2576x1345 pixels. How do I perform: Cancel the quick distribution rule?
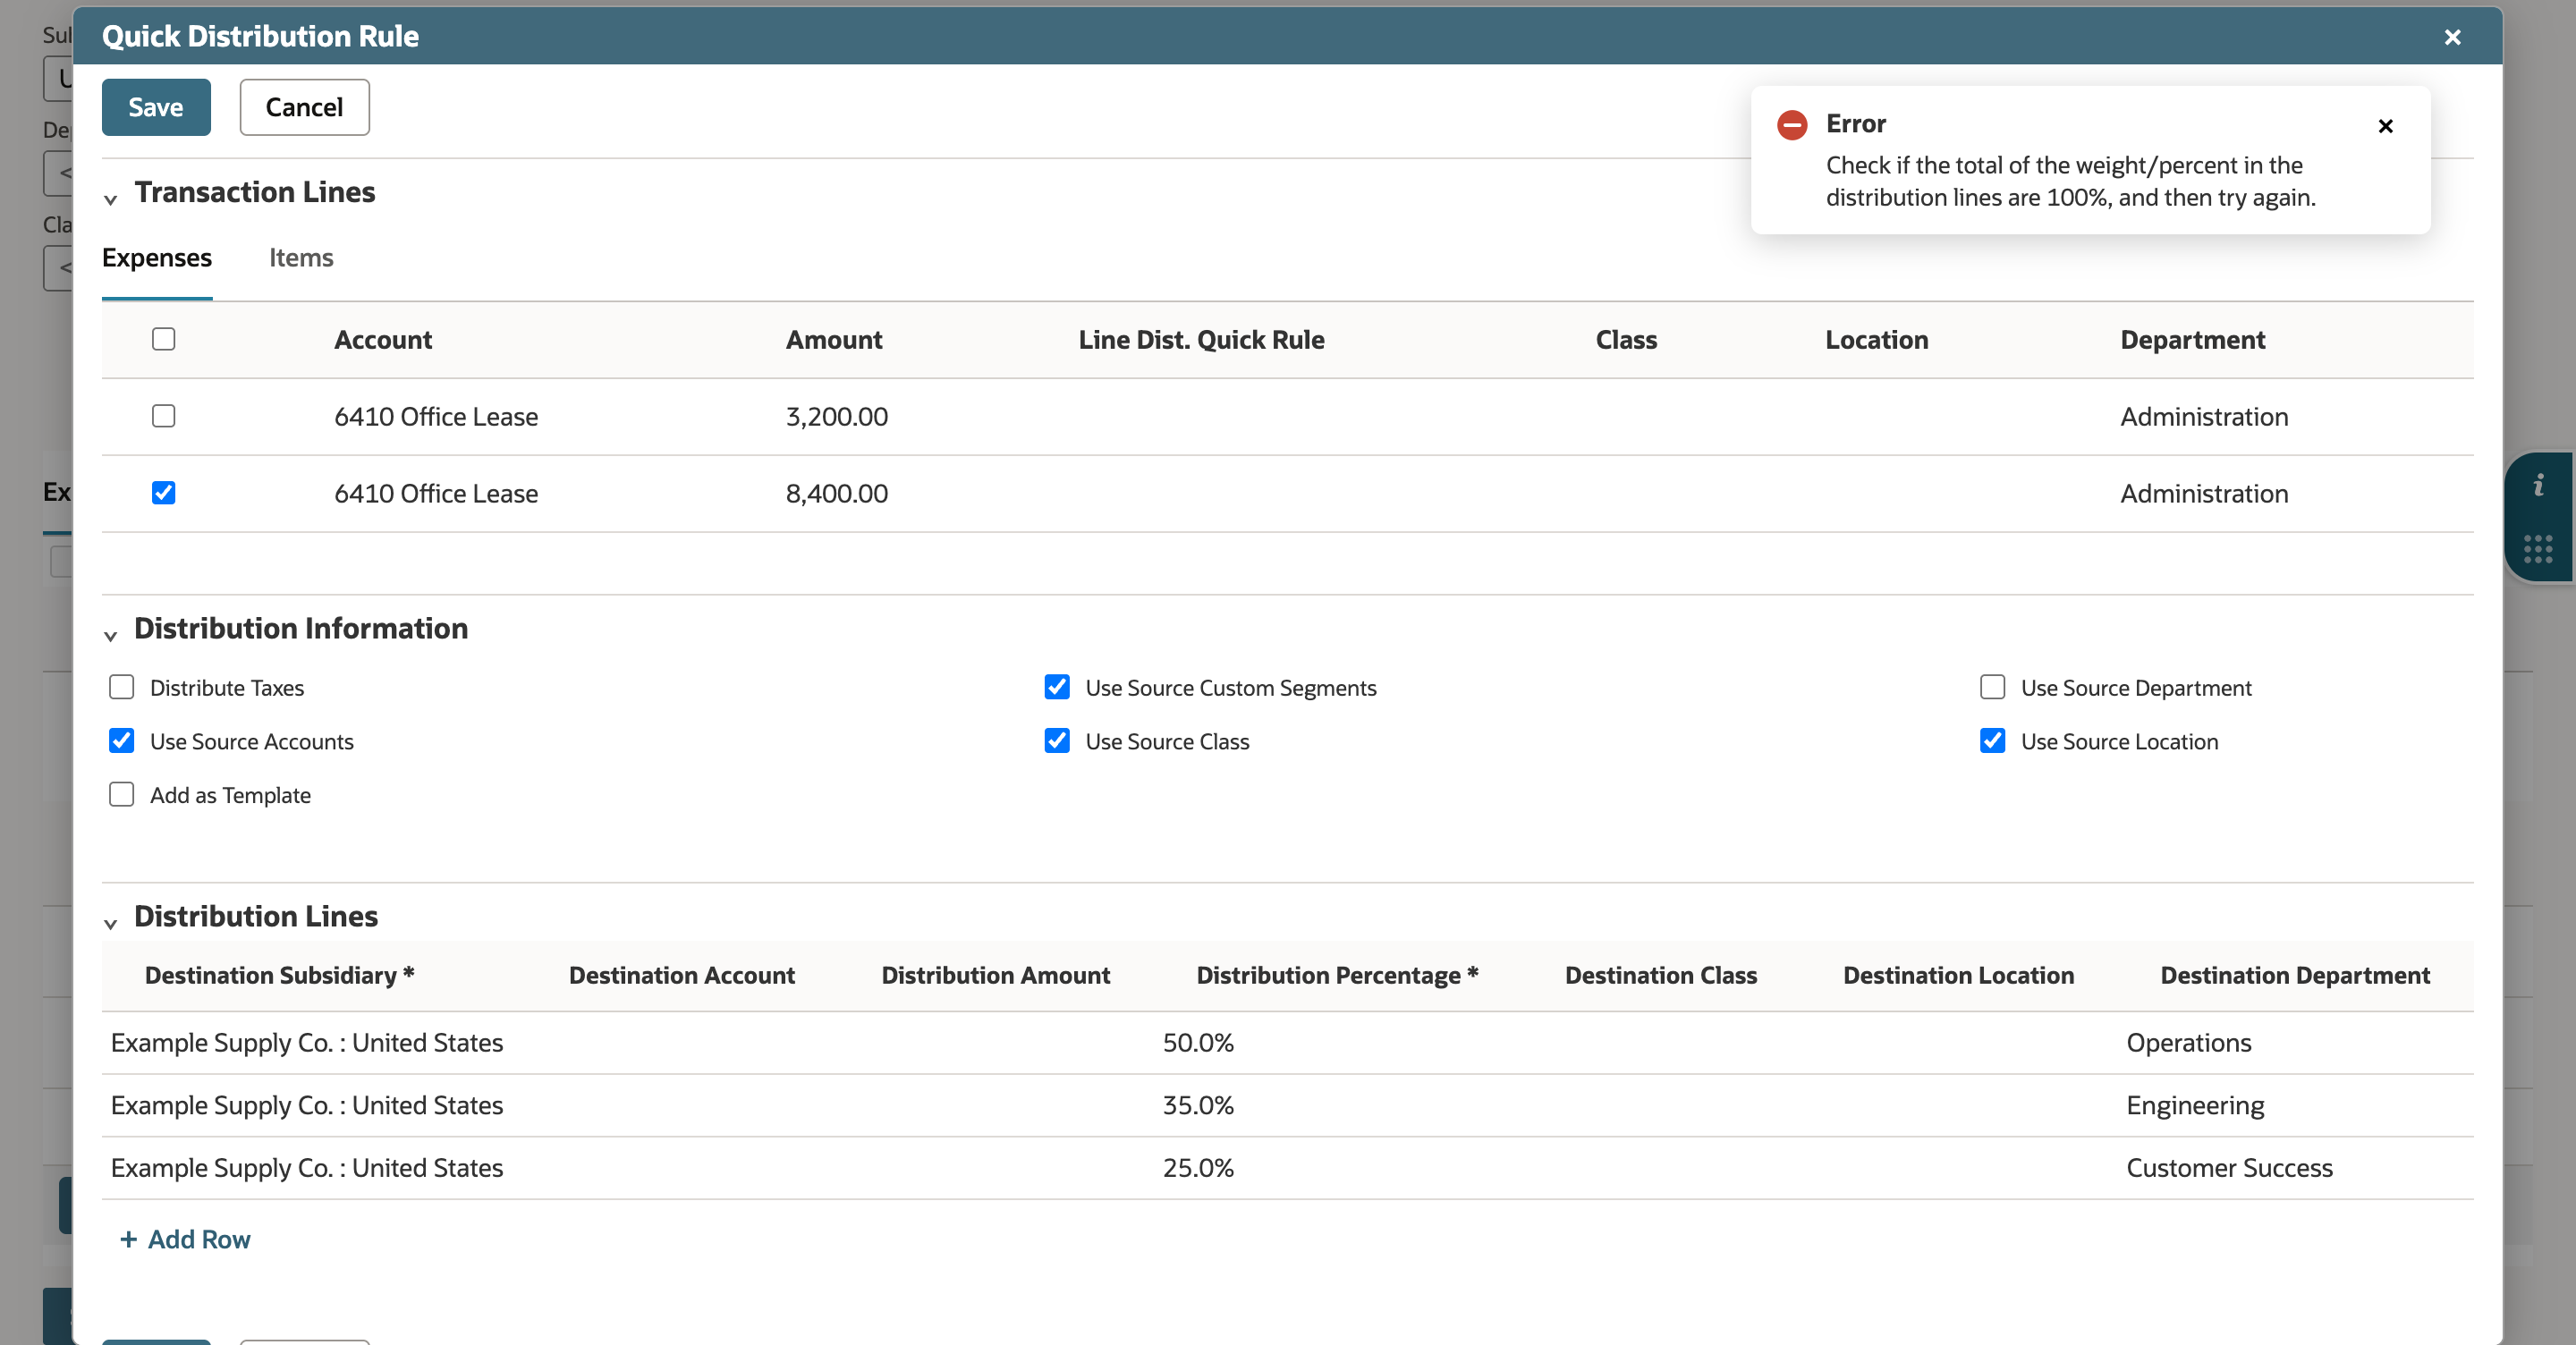click(304, 107)
